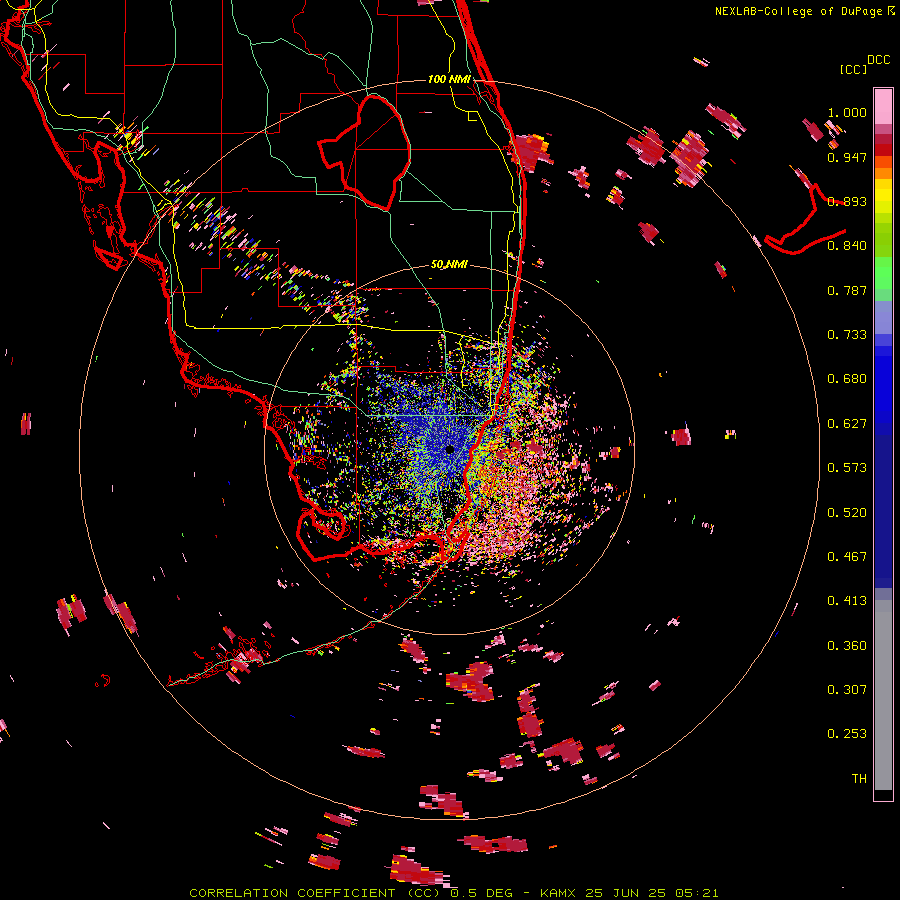Select the 0.680 scale value
900x900 pixels.
tap(847, 379)
